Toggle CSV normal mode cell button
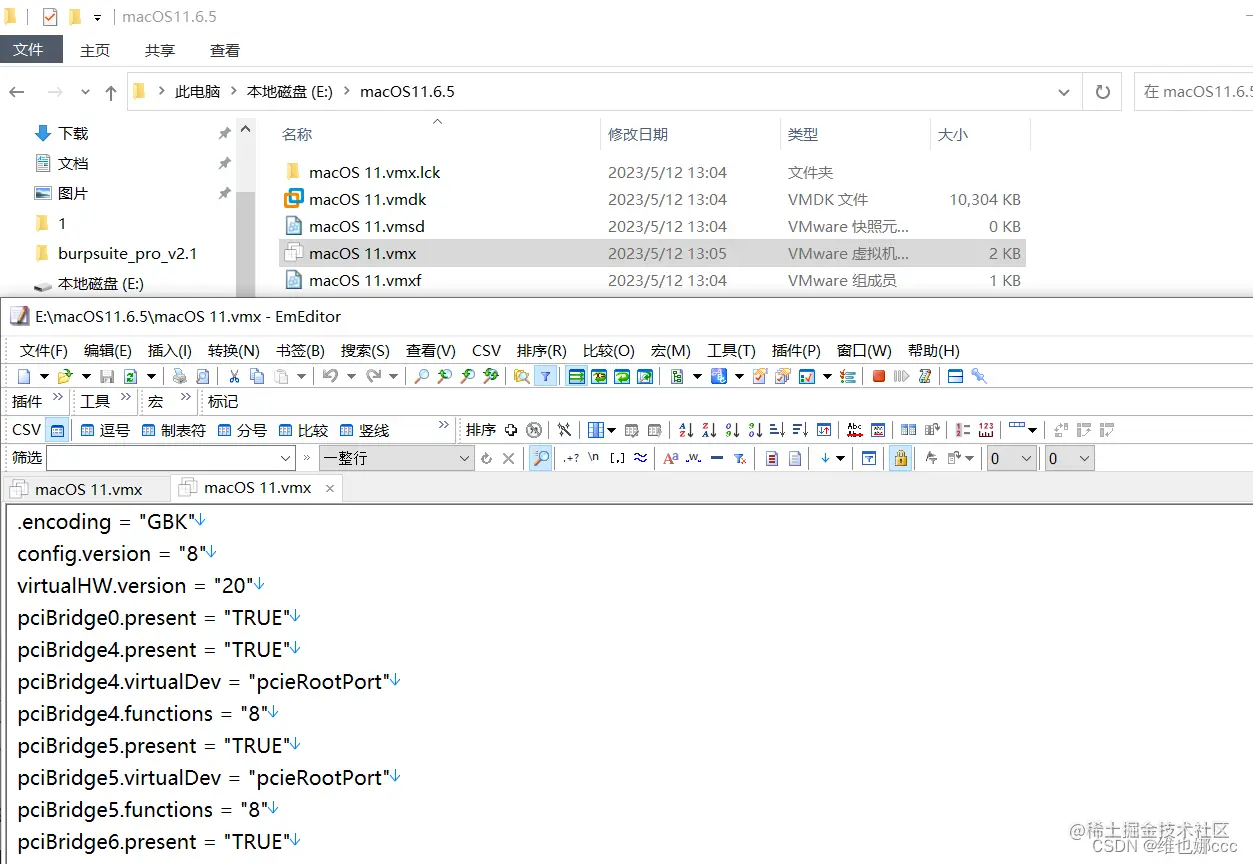The image size is (1253, 864). point(58,430)
